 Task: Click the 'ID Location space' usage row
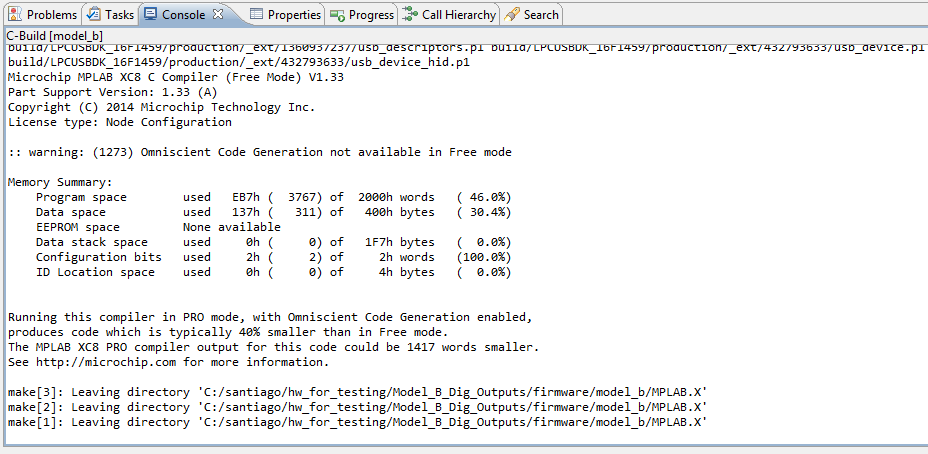tap(273, 272)
